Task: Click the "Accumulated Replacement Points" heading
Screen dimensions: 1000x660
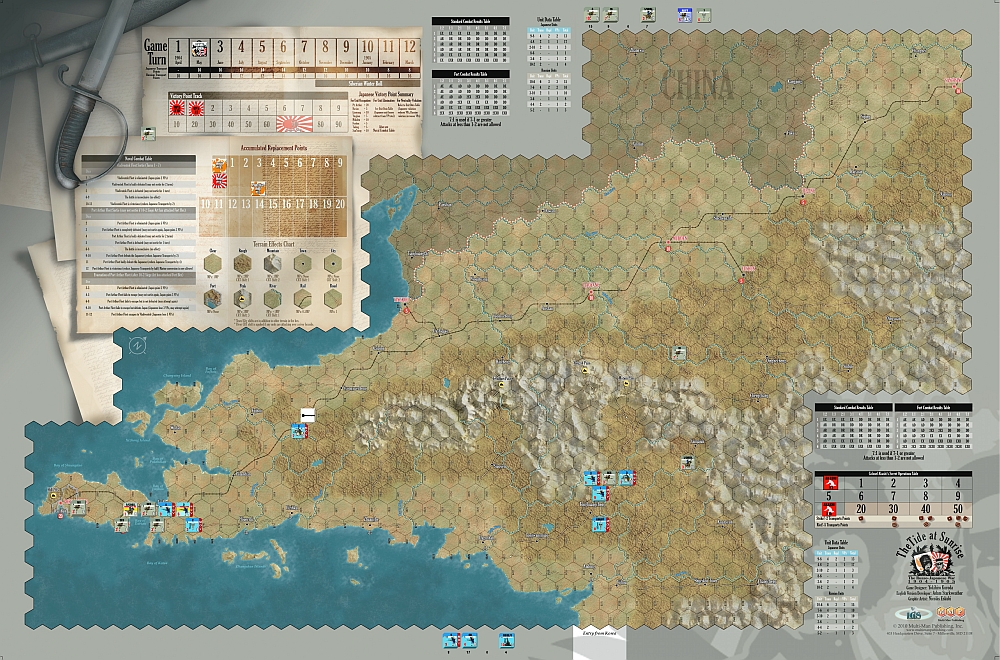Action: (x=273, y=148)
